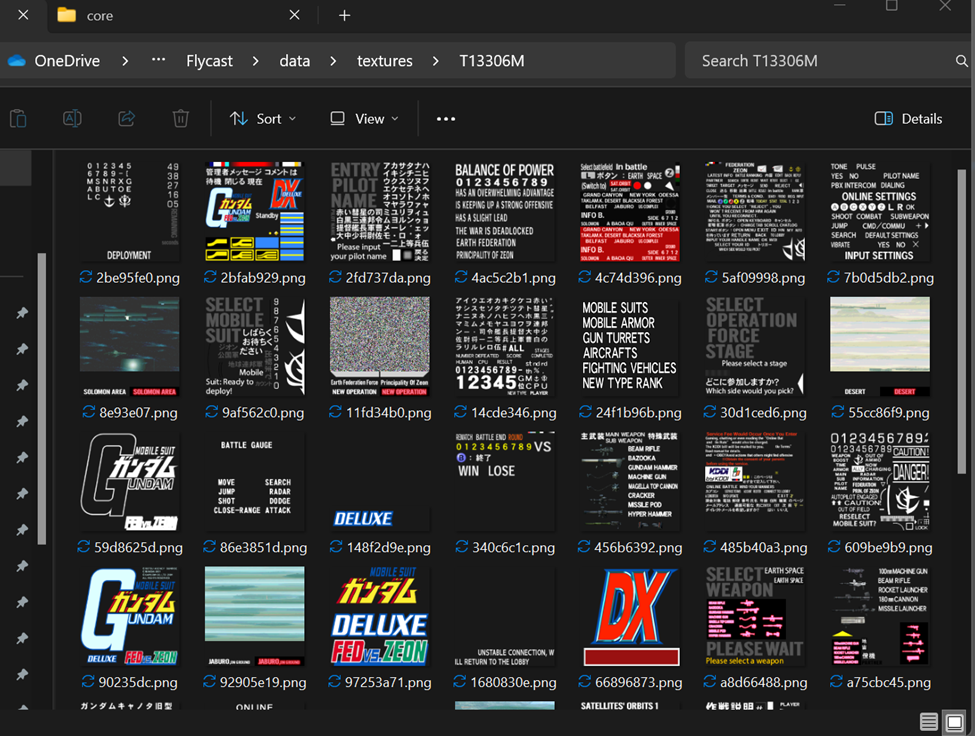Expand chevron after Flycast in breadcrumb
This screenshot has width=975, height=736.
tap(256, 61)
